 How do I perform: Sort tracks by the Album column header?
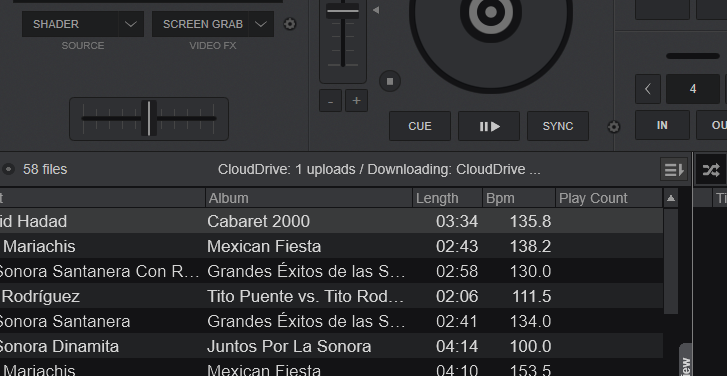tap(309, 198)
